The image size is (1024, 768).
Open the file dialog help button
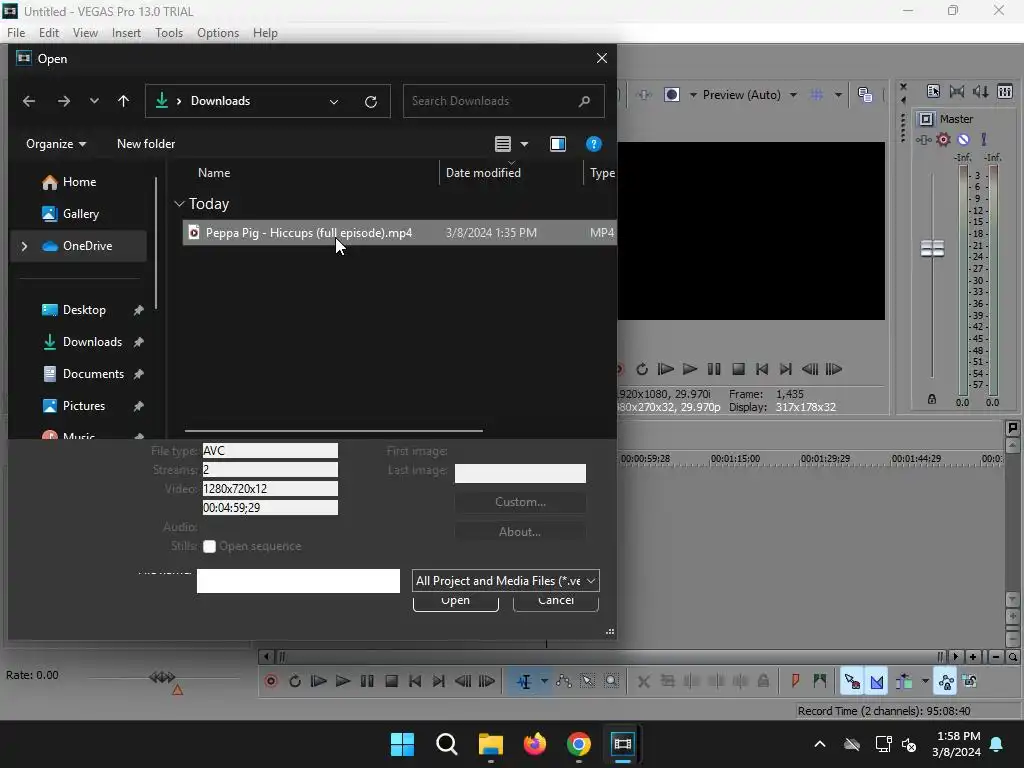pos(593,144)
